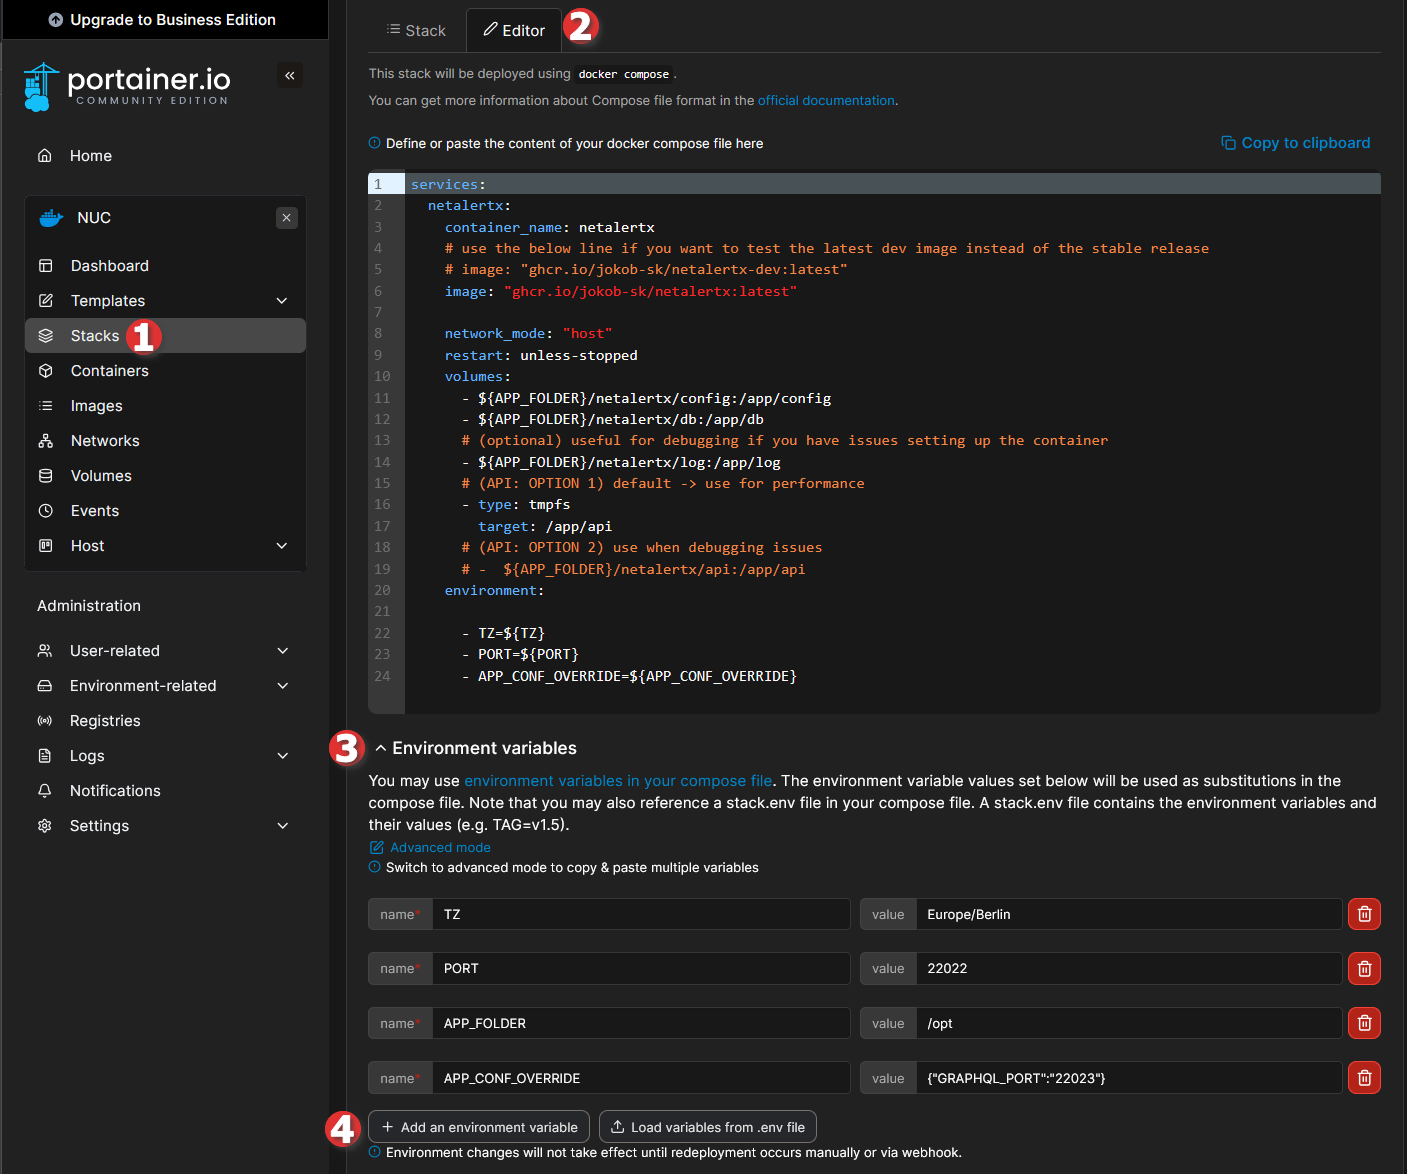Collapse the Environment variables section

pos(381,748)
